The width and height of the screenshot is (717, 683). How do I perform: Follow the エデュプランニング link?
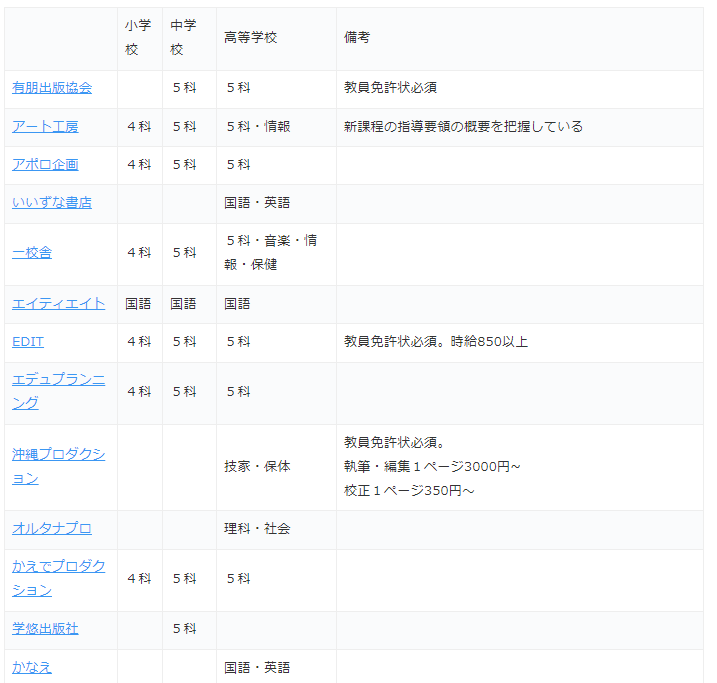[x=59, y=391]
